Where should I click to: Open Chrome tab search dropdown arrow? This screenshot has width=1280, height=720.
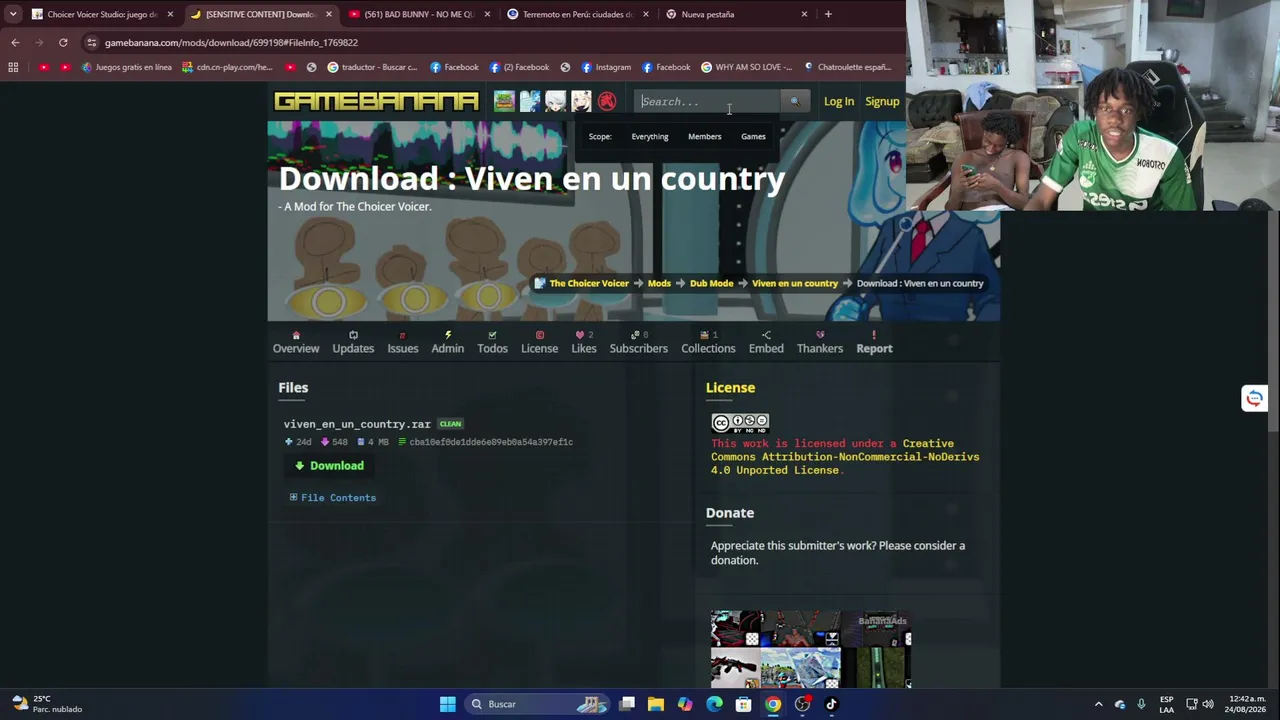pyautogui.click(x=13, y=14)
